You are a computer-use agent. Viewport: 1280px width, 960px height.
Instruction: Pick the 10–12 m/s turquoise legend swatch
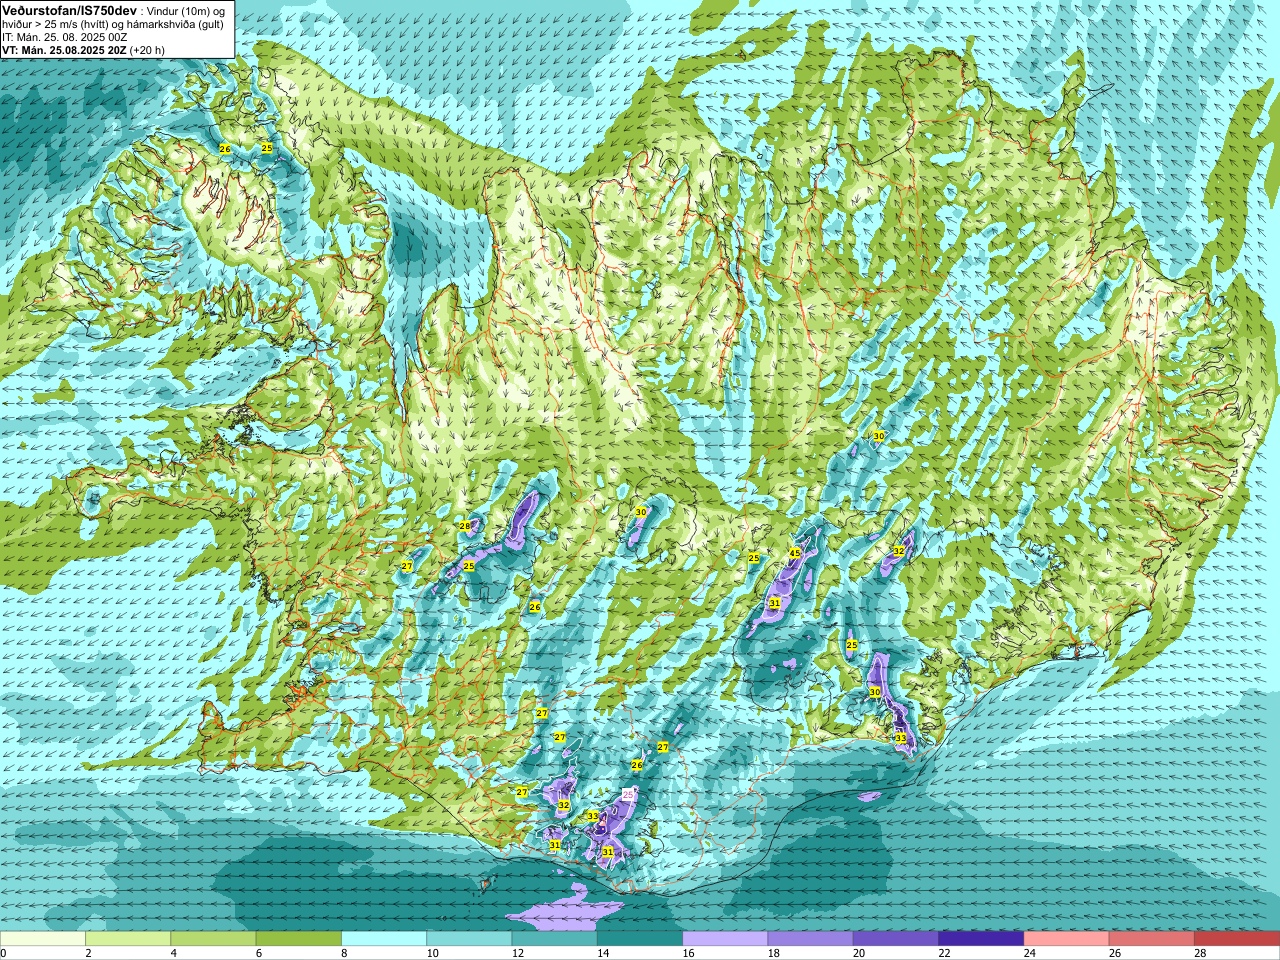click(x=469, y=939)
